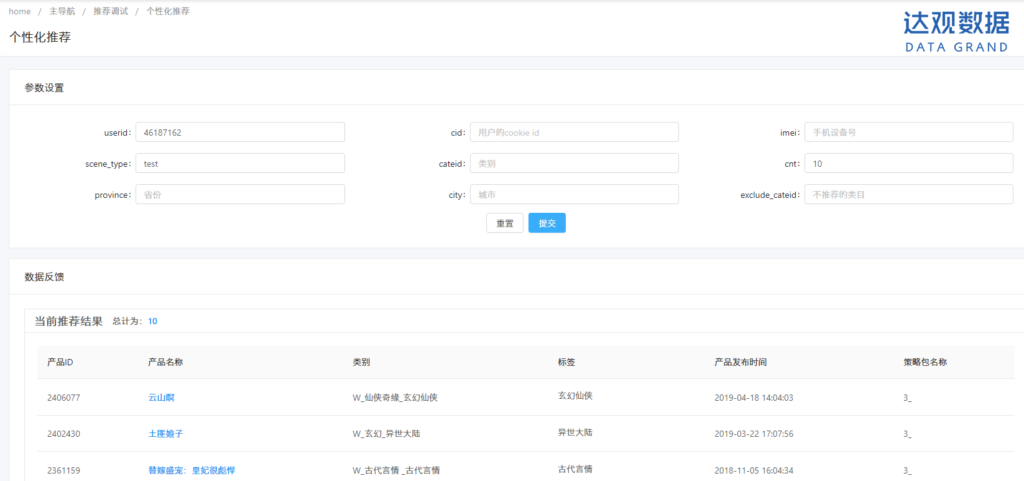The width and height of the screenshot is (1024, 481).
Task: Focus the cid cookie id field
Action: pyautogui.click(x=574, y=132)
